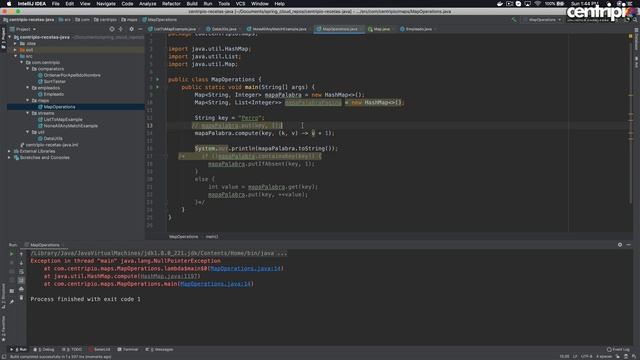This screenshot has width=640, height=360.
Task: Click the up-the-stack-trace arrow in Run panel
Action: pyautogui.click(x=21, y=254)
